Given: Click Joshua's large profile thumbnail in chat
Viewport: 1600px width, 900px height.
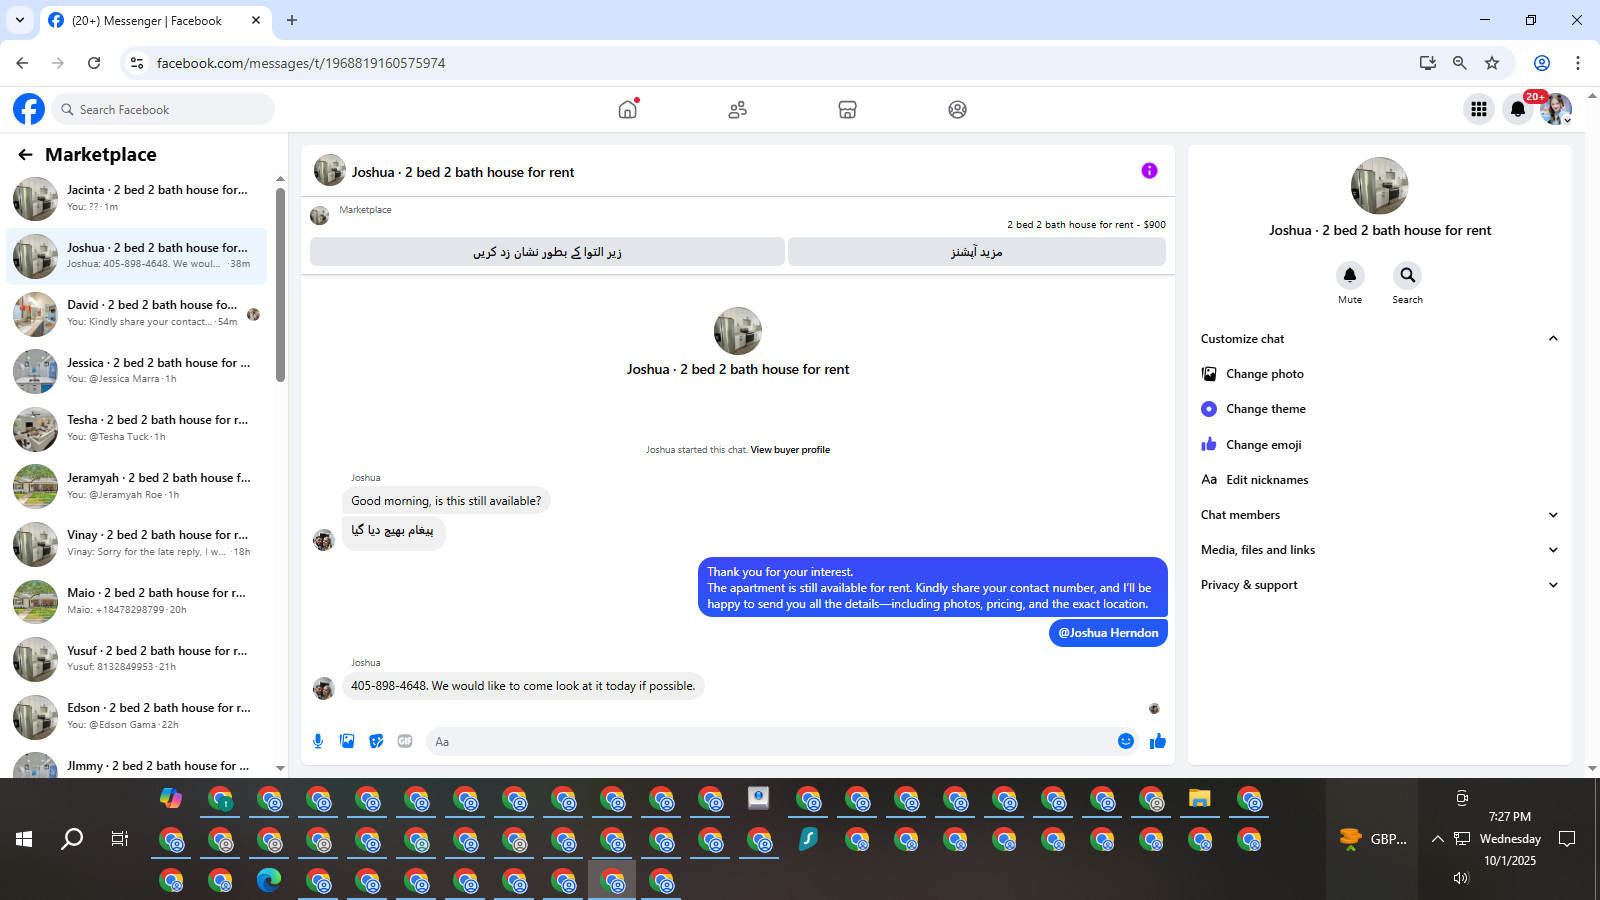Looking at the screenshot, I should pos(738,331).
